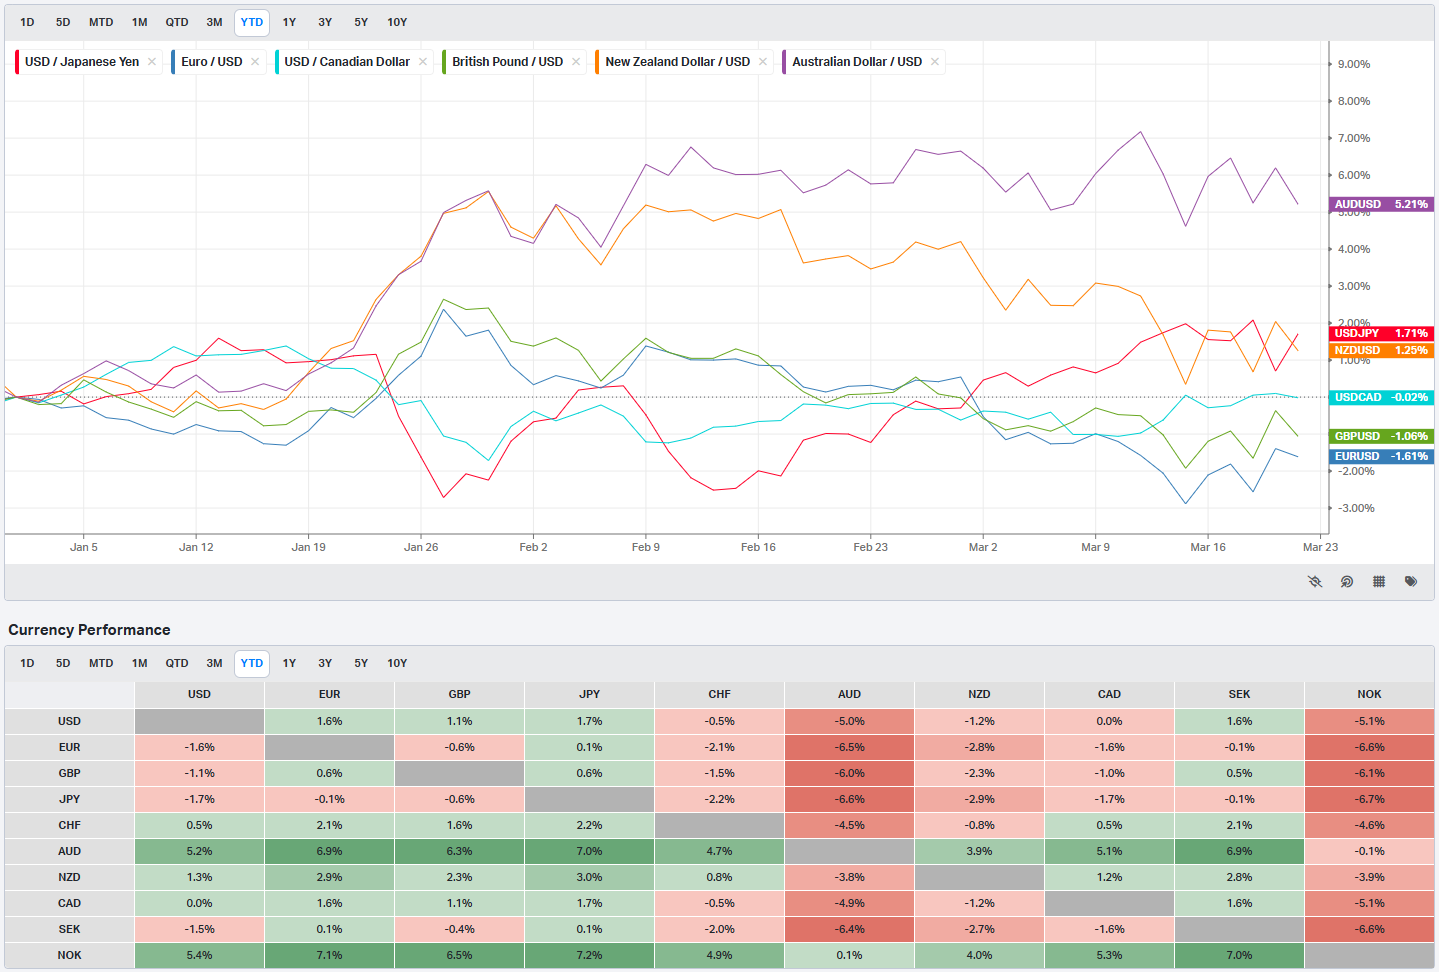Set Currency Performance table to 3M

click(x=214, y=663)
